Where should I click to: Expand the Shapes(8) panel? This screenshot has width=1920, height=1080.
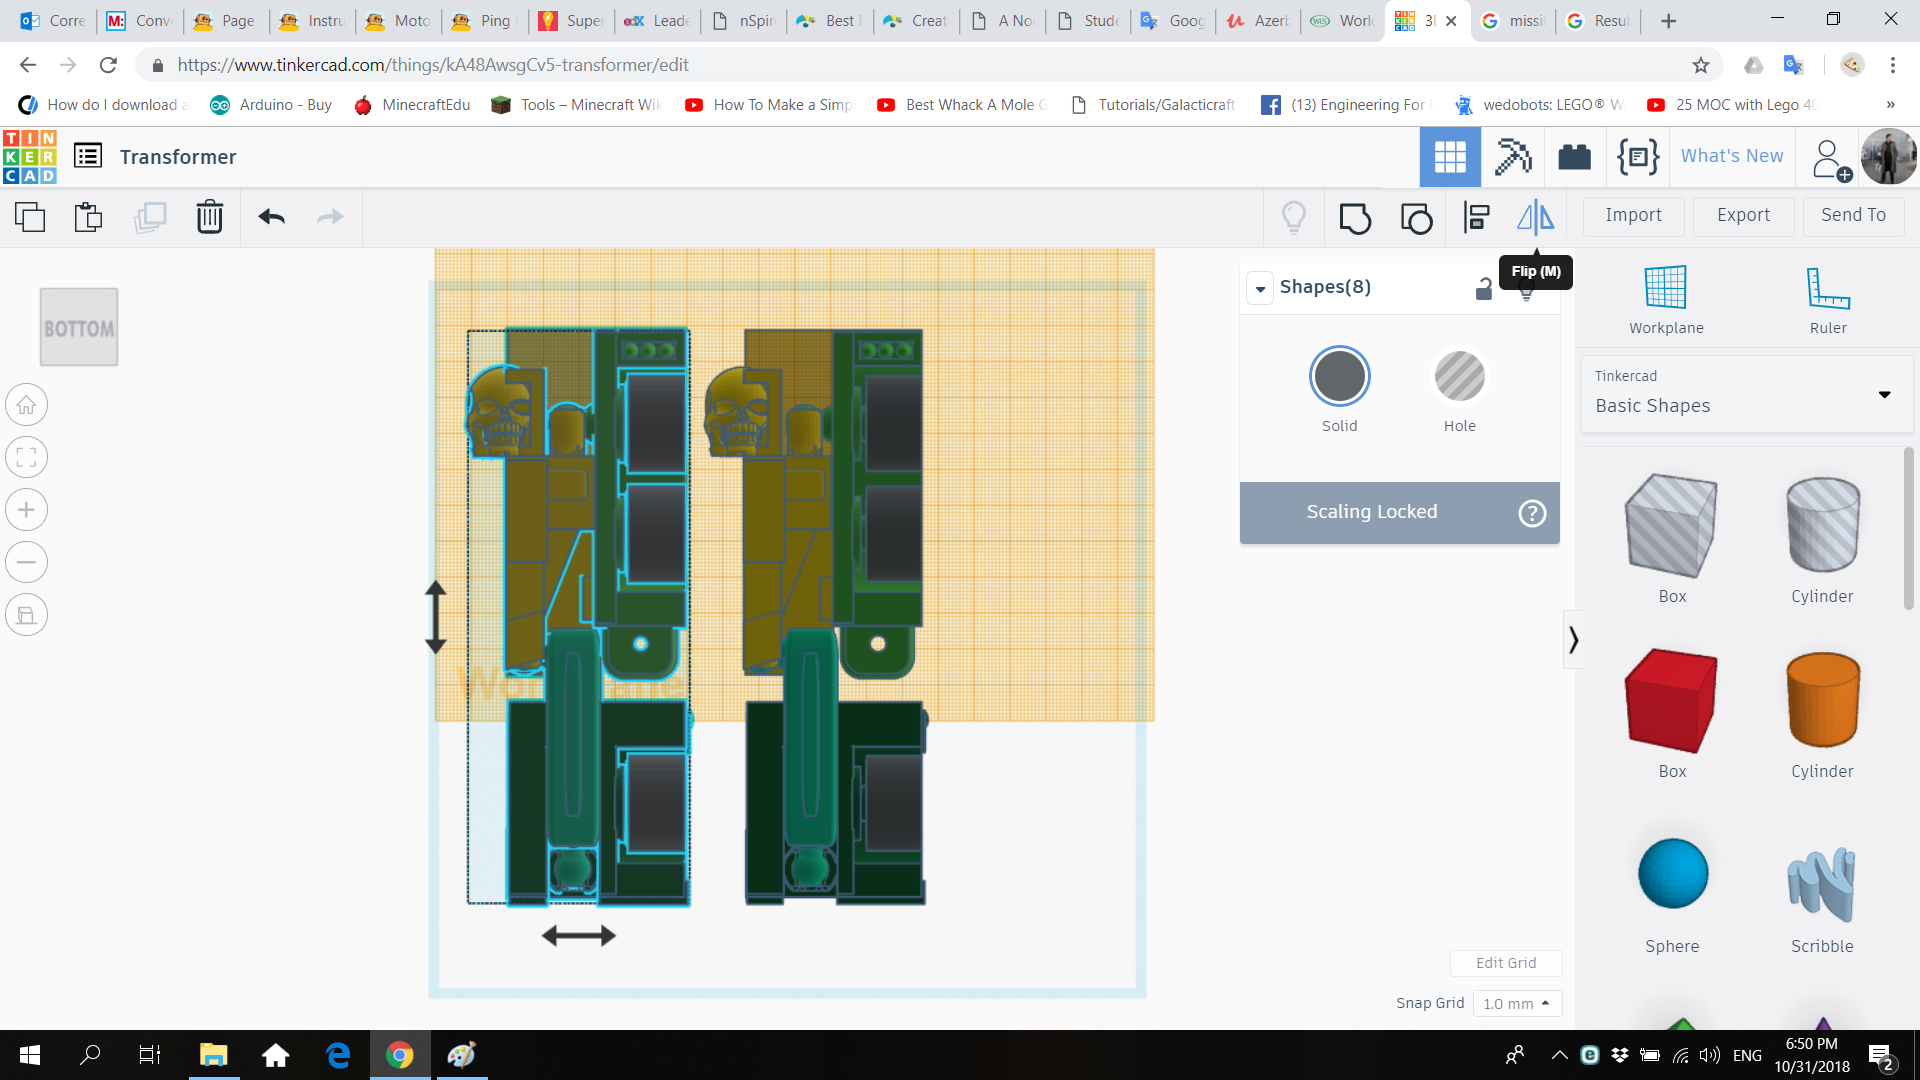(1258, 287)
